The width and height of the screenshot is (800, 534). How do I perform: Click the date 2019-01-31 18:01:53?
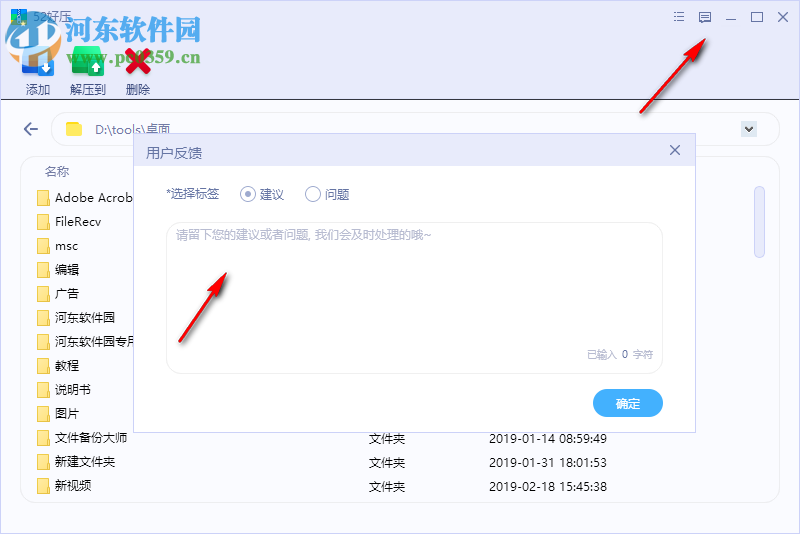point(547,463)
